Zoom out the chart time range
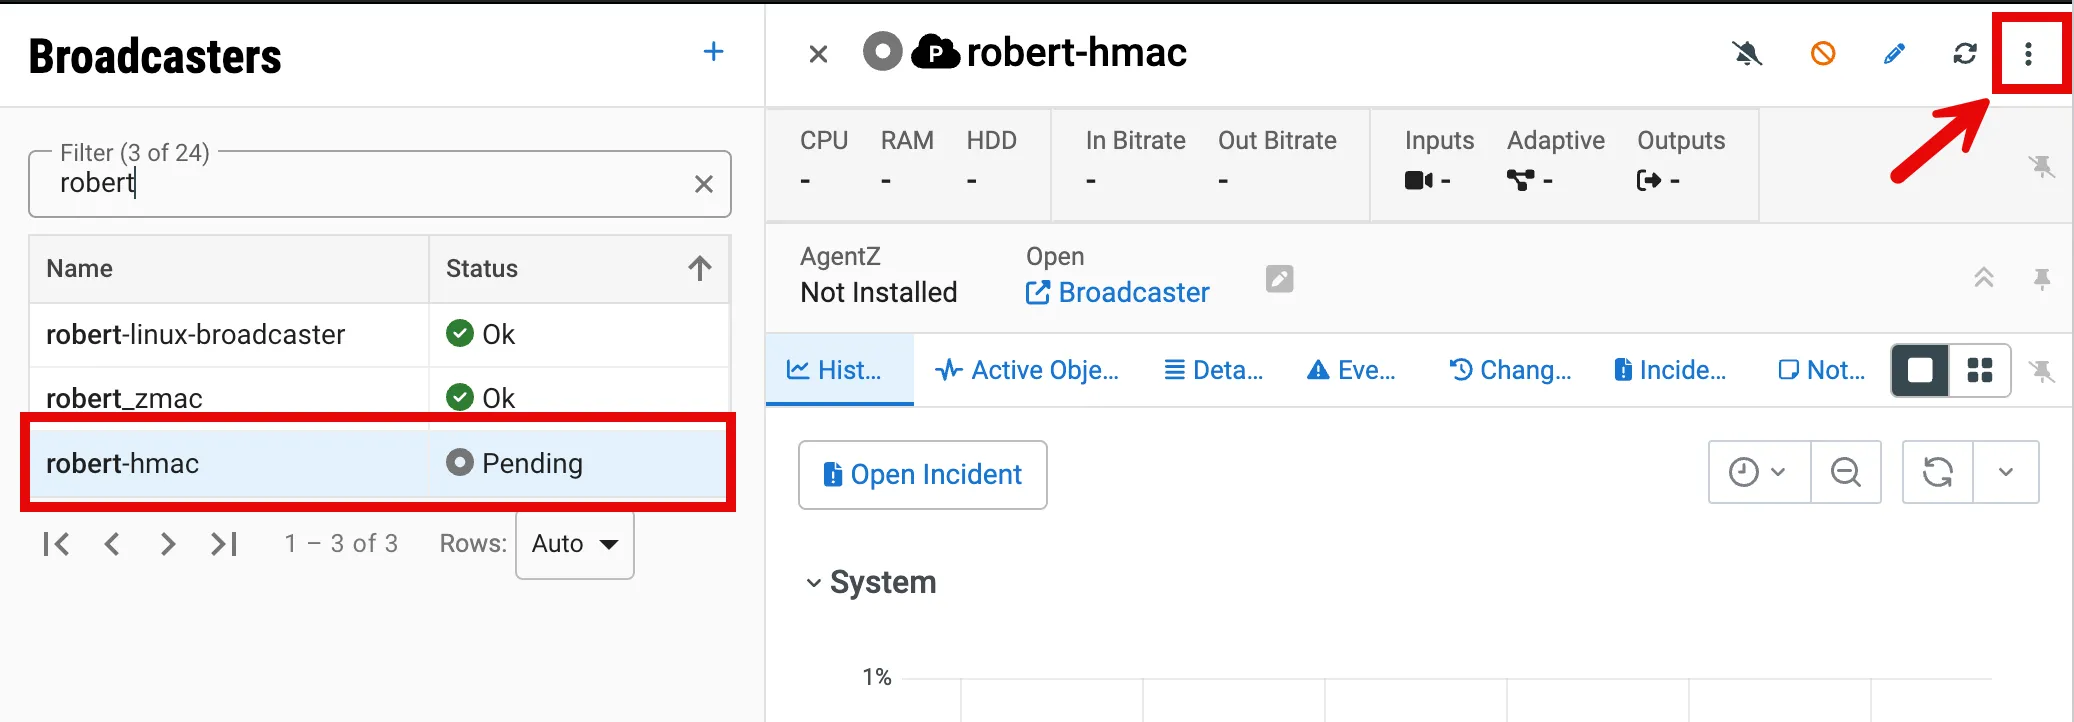The width and height of the screenshot is (2074, 722). click(1846, 472)
